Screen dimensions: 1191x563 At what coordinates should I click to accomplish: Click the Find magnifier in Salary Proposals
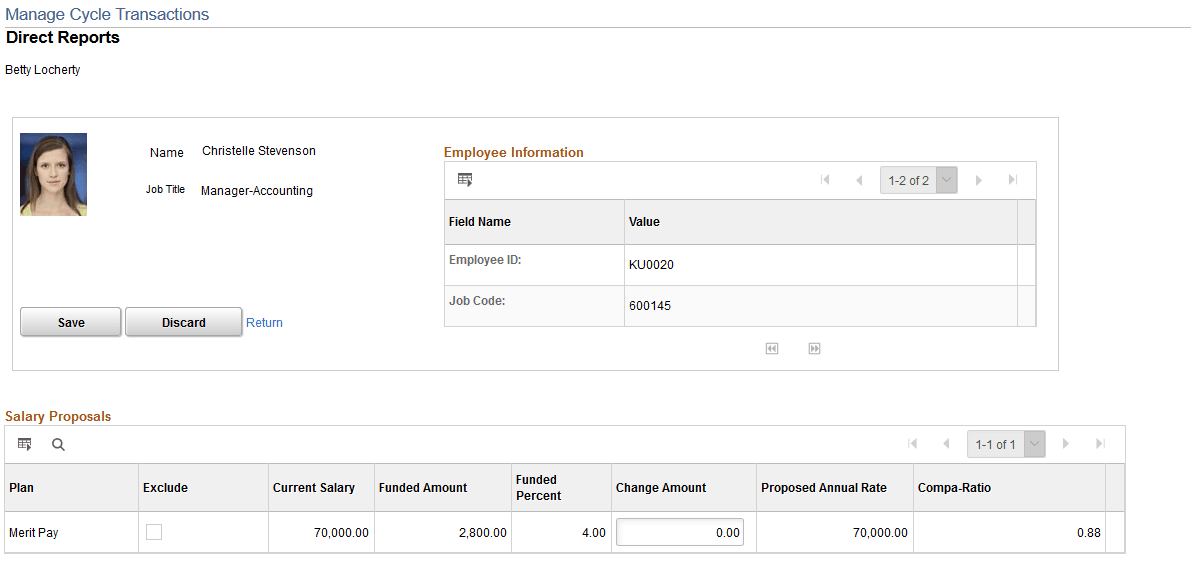(x=58, y=444)
